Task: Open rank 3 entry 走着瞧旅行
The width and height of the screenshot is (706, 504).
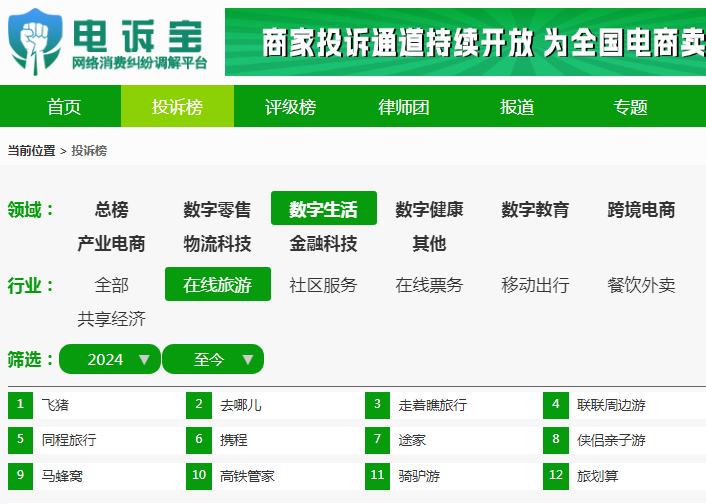Action: tap(433, 404)
